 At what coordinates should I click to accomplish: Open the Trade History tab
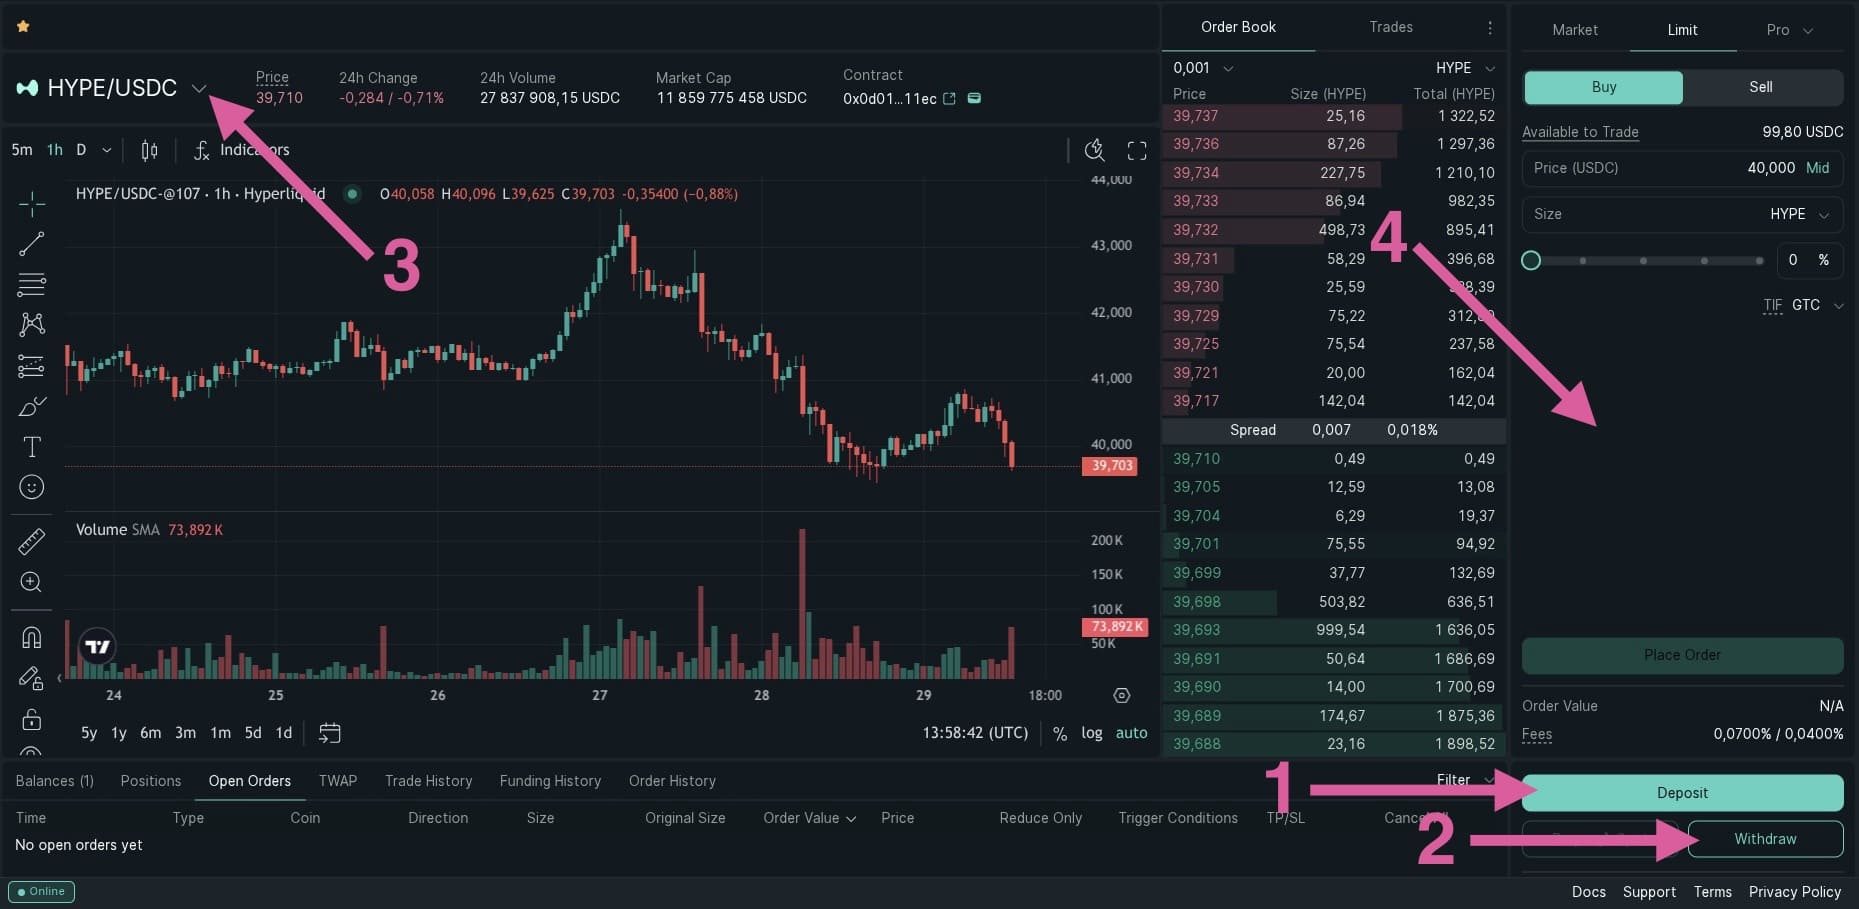[x=428, y=781]
